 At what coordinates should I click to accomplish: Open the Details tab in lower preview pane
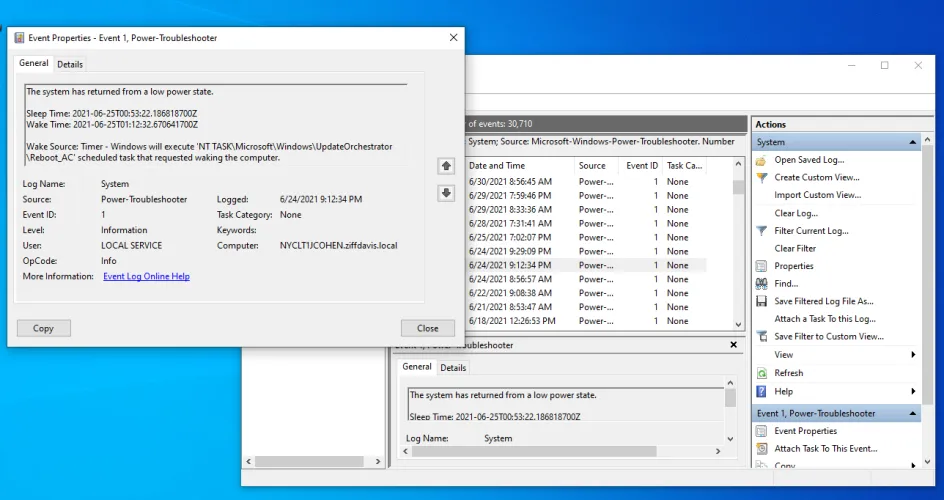(453, 368)
